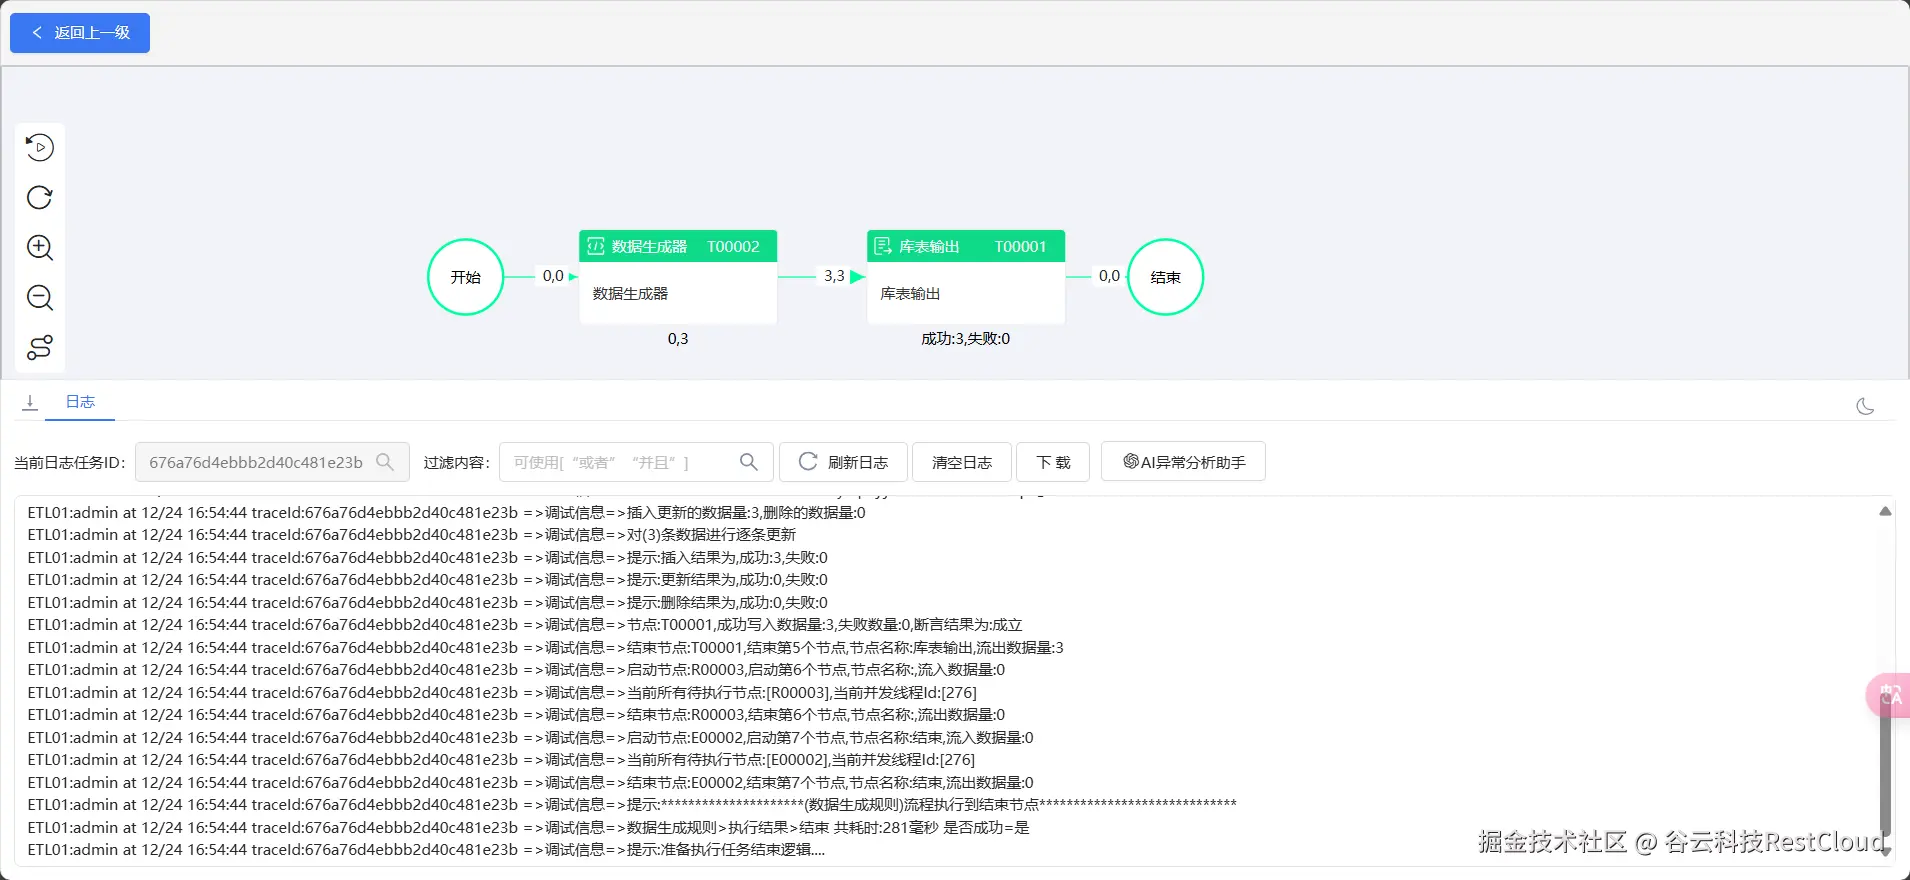The width and height of the screenshot is (1910, 880).
Task: Click the 3,3 connection label between nodes
Action: 834,276
